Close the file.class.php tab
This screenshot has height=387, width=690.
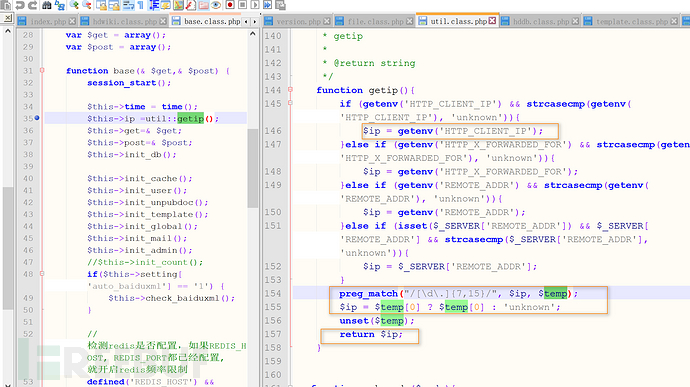click(409, 21)
